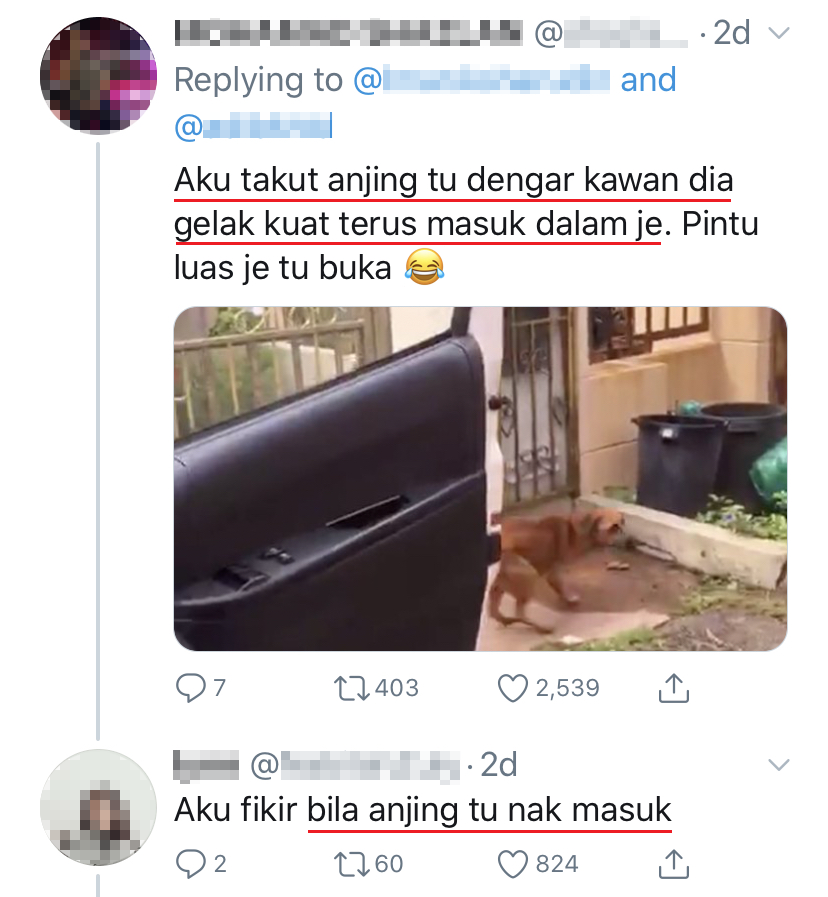Open the tweet text 'Aku fikir bila anjing'
This screenshot has height=897, width=828.
click(x=422, y=810)
